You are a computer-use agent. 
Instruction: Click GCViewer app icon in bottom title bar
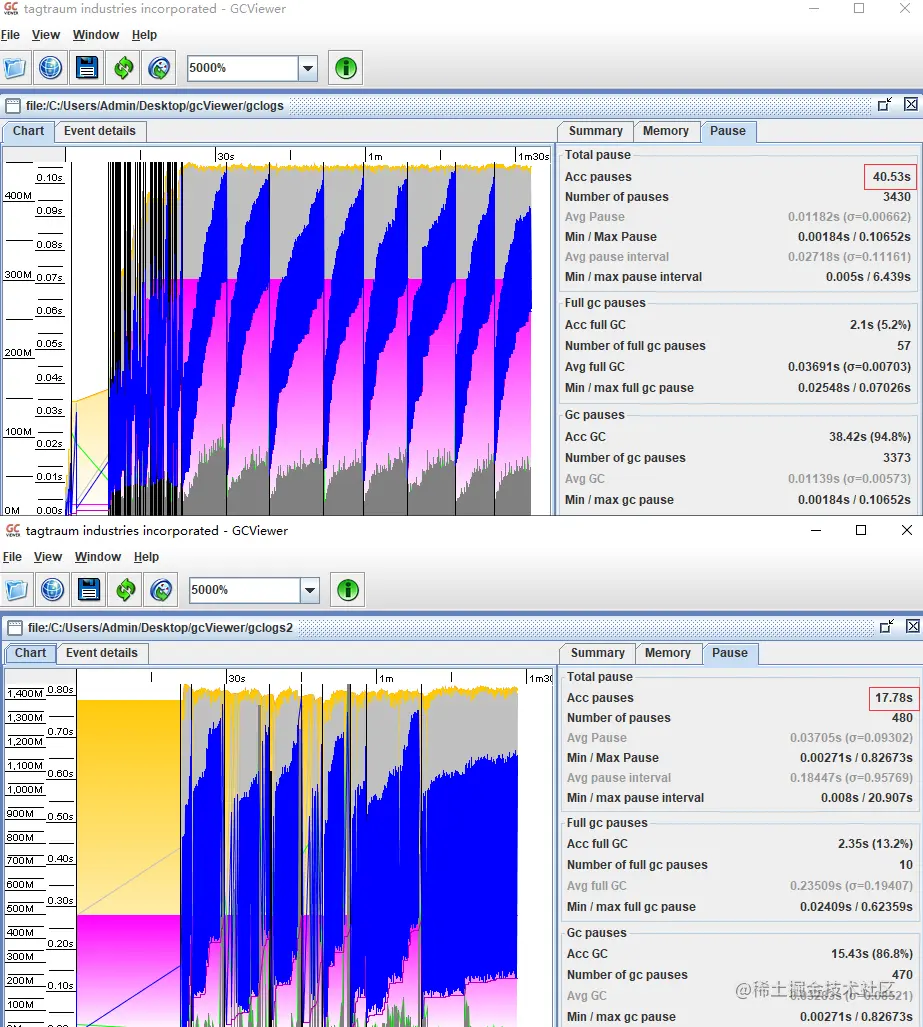coord(13,531)
